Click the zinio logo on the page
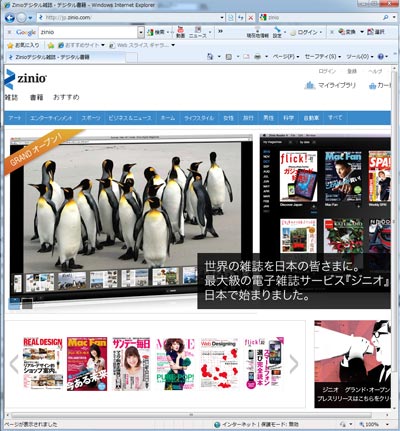Viewport: 400px width, 431px height. pyautogui.click(x=25, y=79)
